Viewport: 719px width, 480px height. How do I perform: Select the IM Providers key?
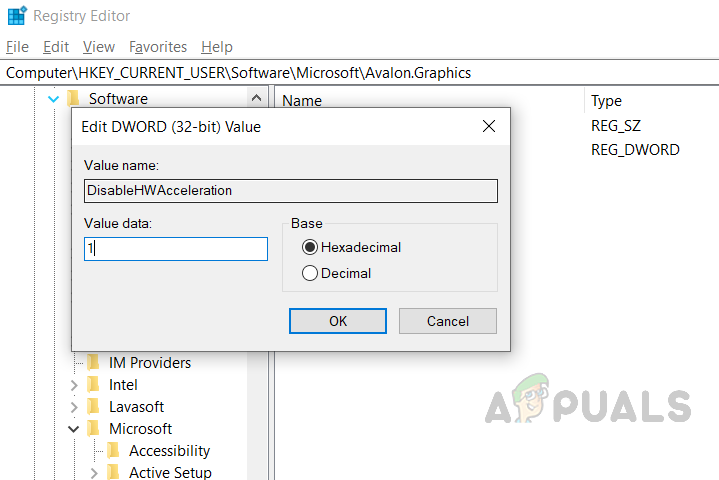(150, 363)
